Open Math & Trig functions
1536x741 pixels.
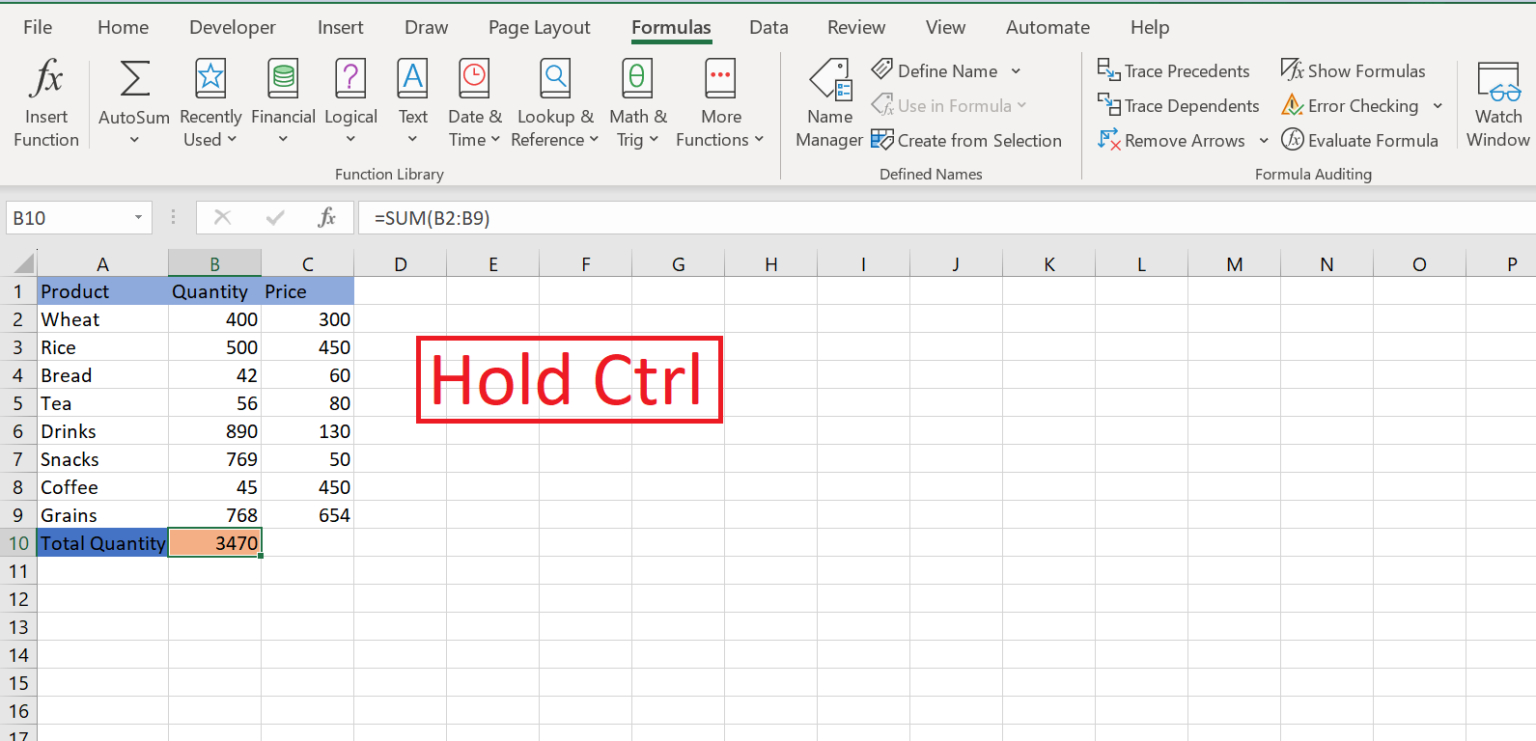pyautogui.click(x=637, y=104)
